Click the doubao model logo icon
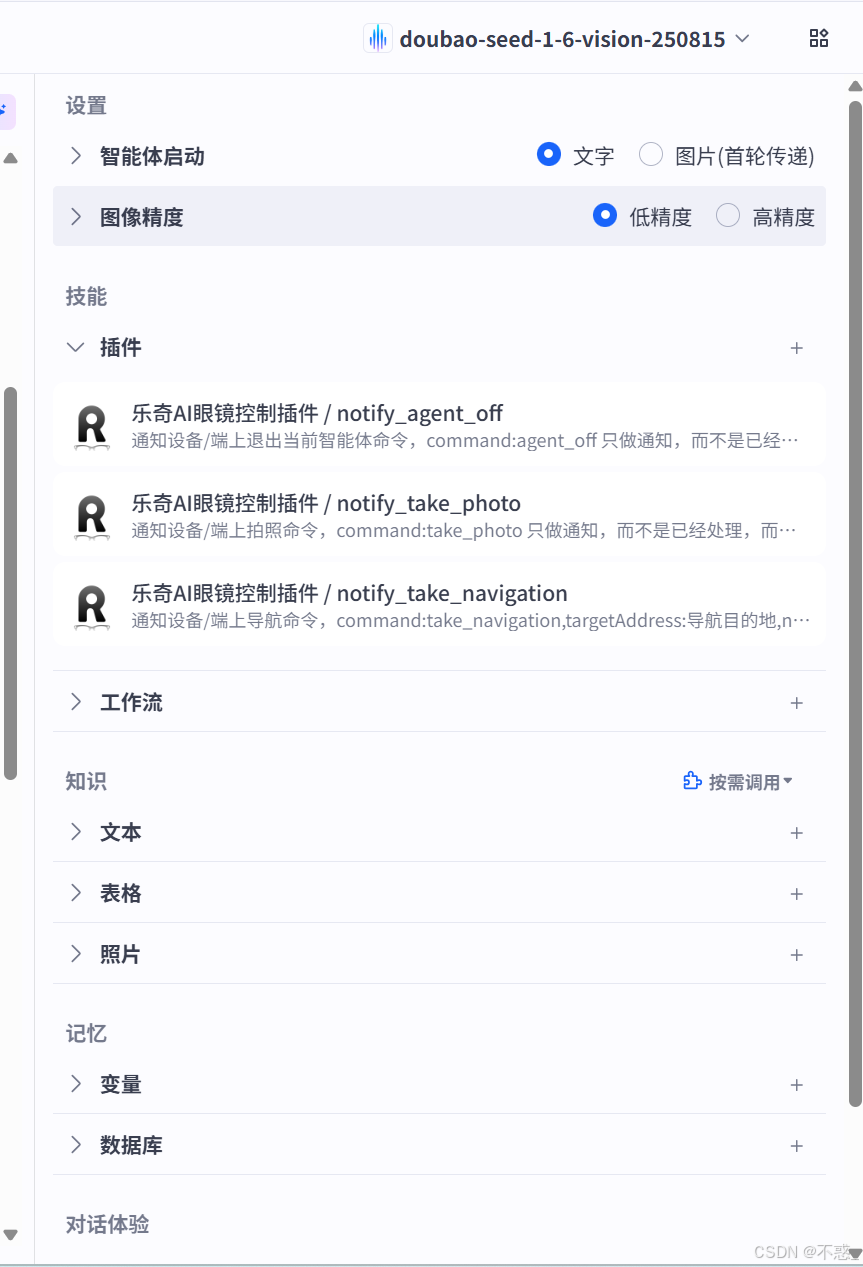The width and height of the screenshot is (863, 1267). (x=377, y=39)
